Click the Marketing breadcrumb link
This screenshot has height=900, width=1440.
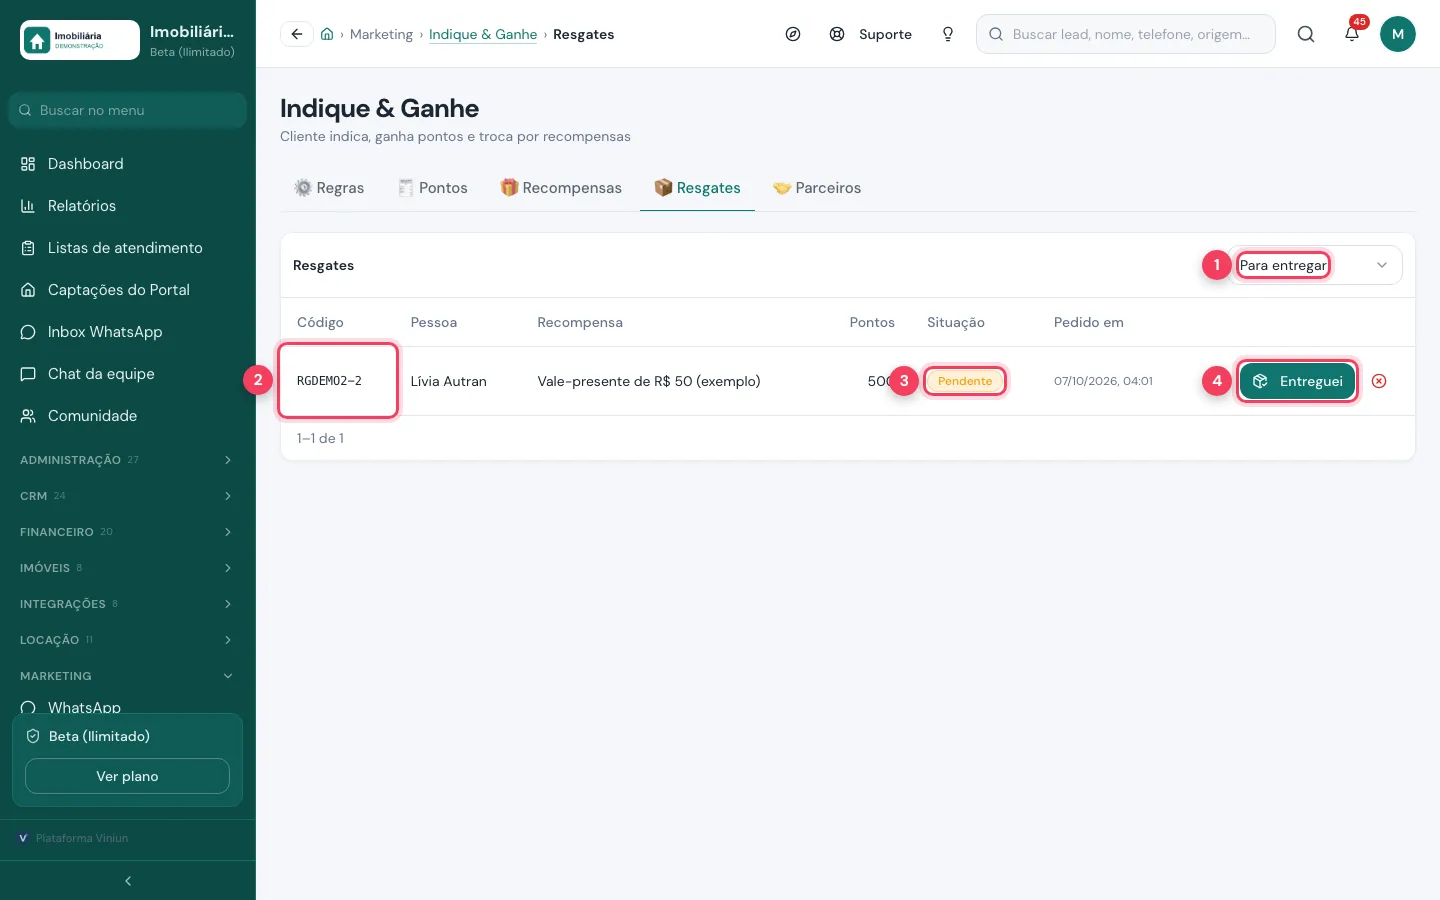tap(381, 34)
